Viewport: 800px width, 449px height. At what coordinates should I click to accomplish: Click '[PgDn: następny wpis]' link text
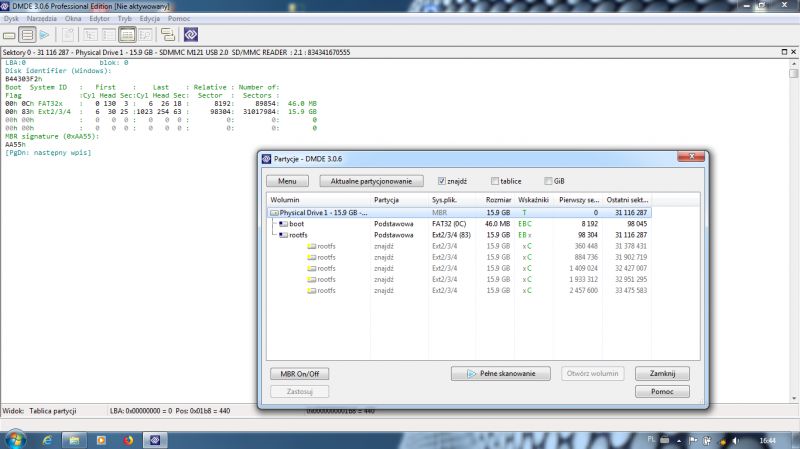tap(48, 153)
